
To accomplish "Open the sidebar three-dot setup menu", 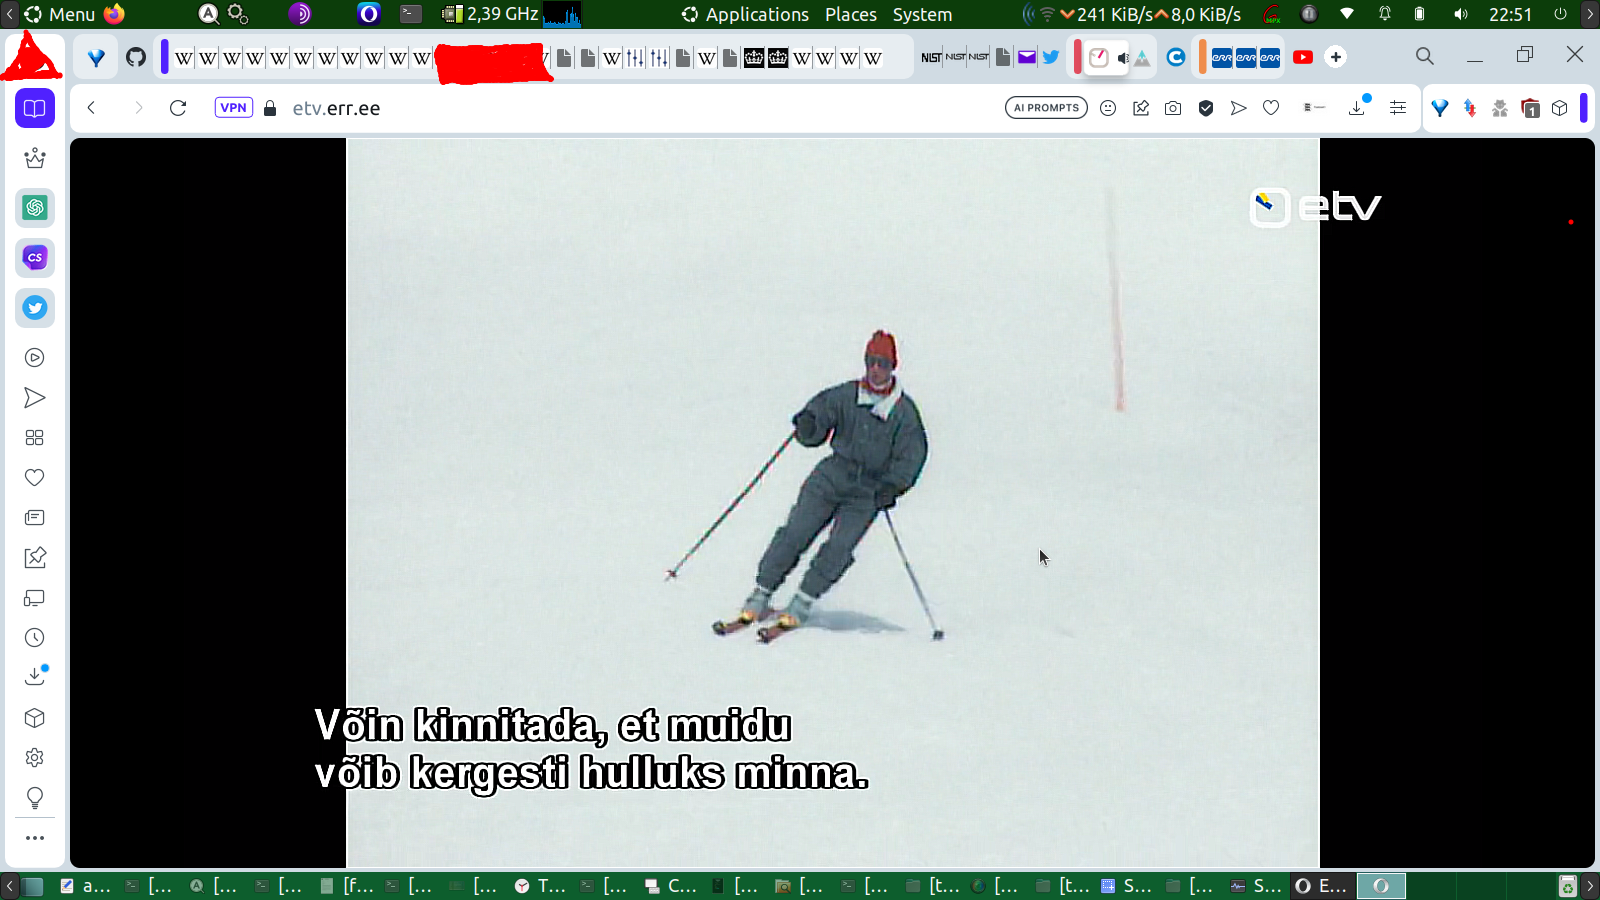I will (35, 838).
